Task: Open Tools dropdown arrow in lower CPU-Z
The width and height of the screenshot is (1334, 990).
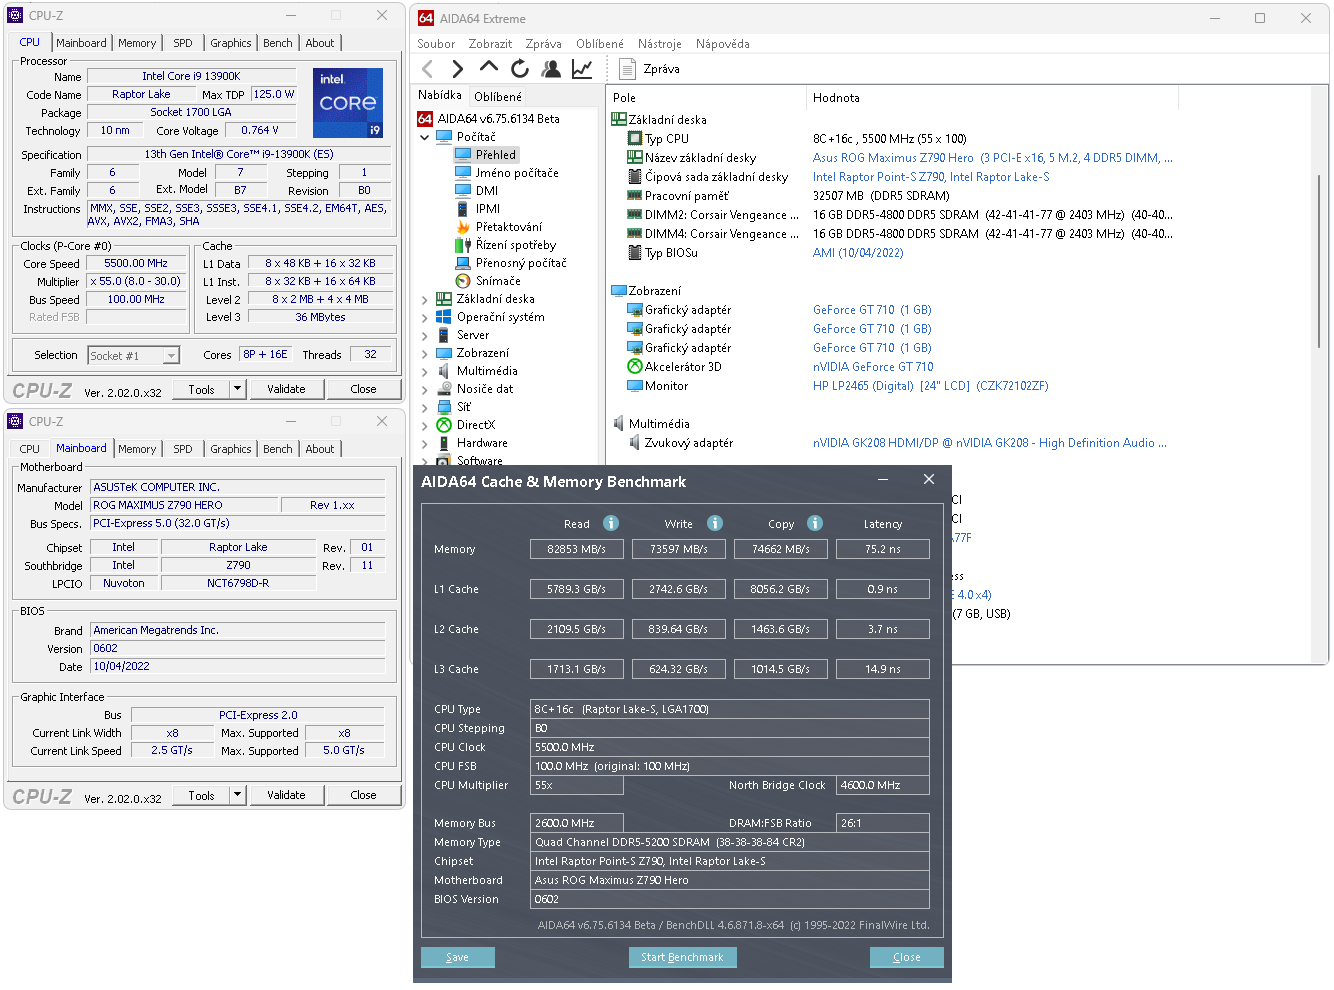Action: tap(237, 795)
